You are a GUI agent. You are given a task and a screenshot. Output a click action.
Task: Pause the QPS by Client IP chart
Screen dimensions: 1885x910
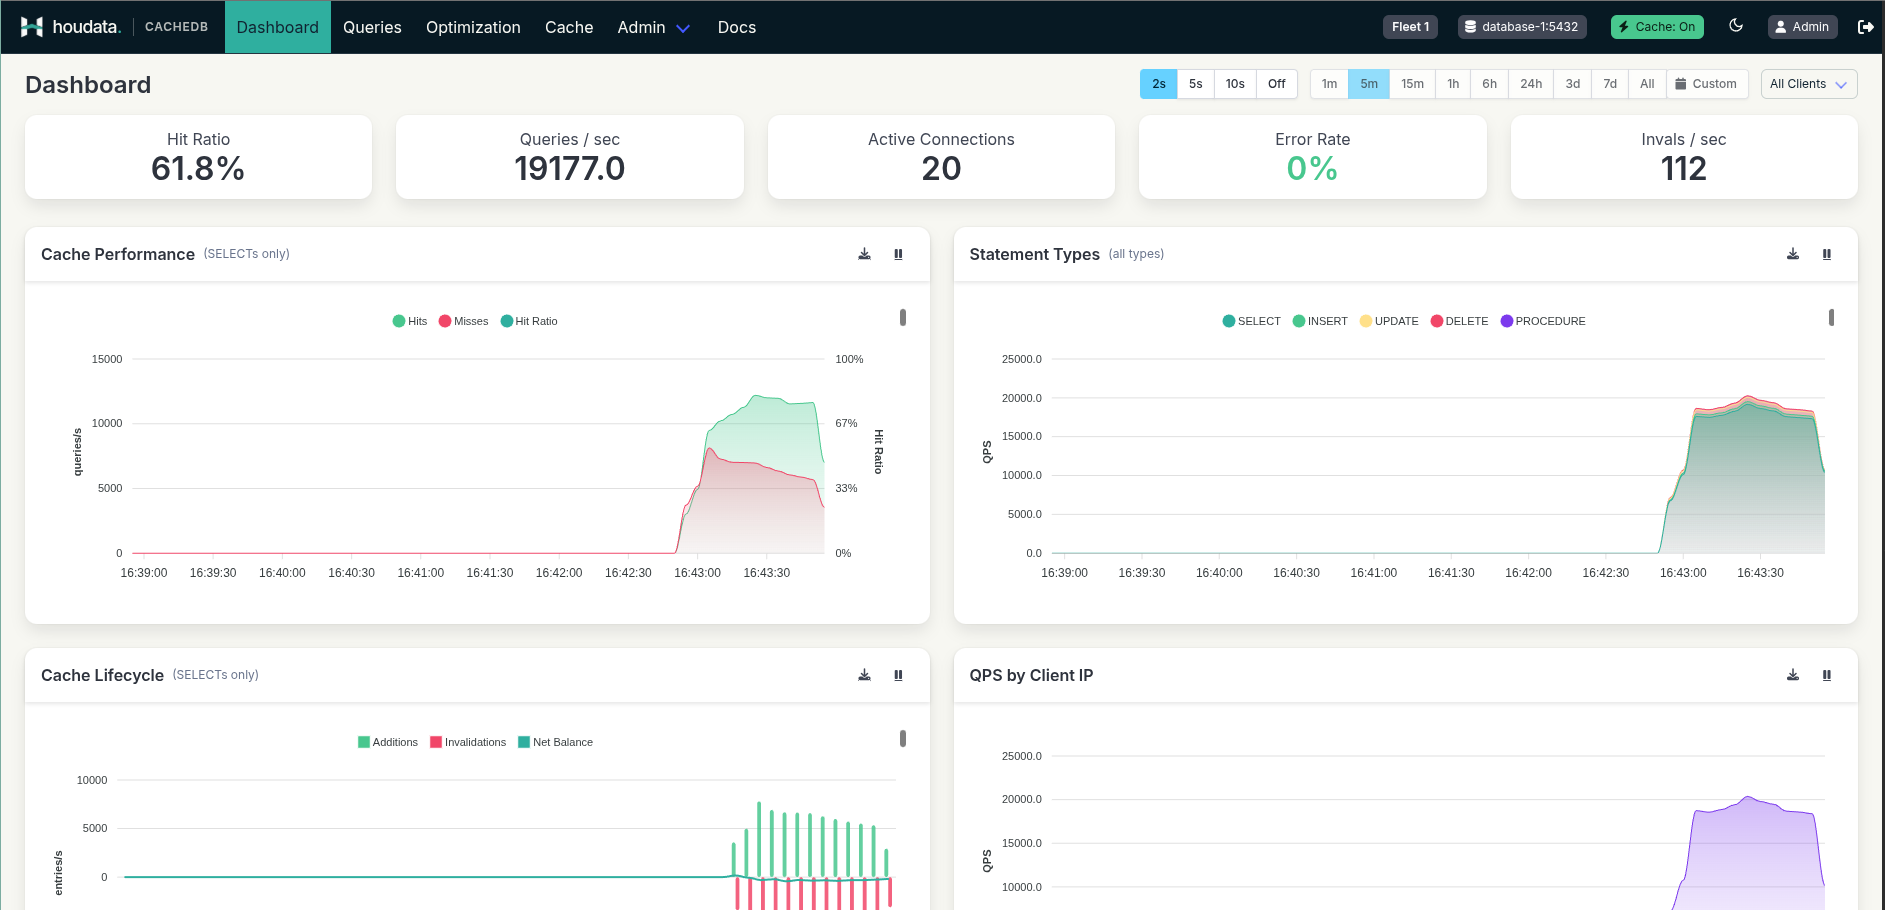pos(1827,675)
